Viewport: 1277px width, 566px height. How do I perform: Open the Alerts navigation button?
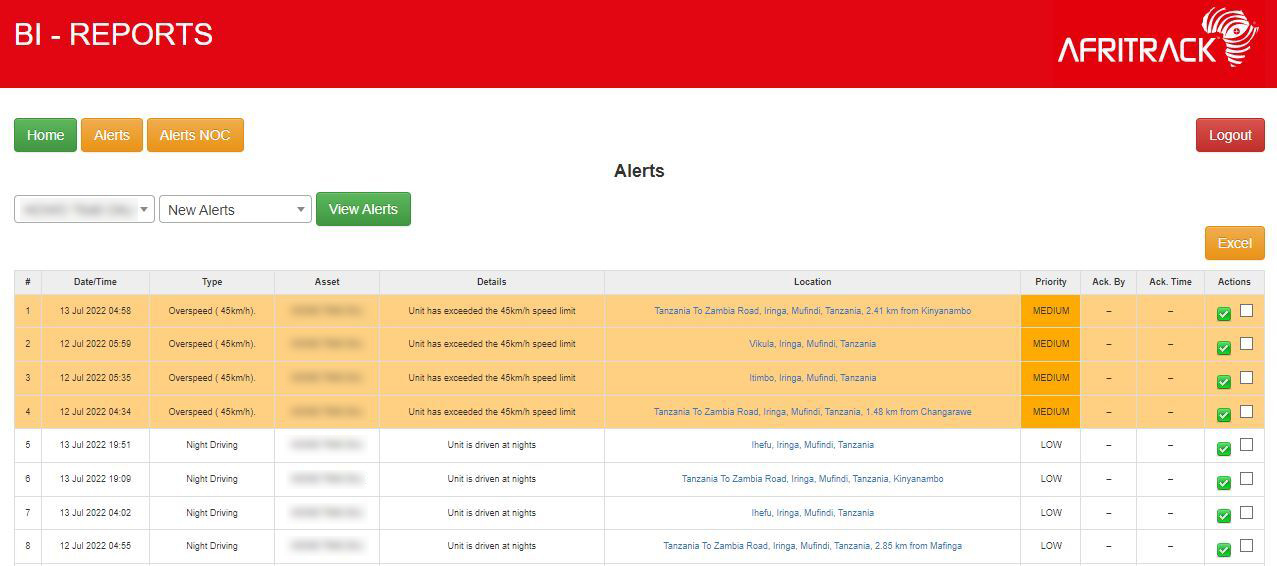tap(112, 135)
